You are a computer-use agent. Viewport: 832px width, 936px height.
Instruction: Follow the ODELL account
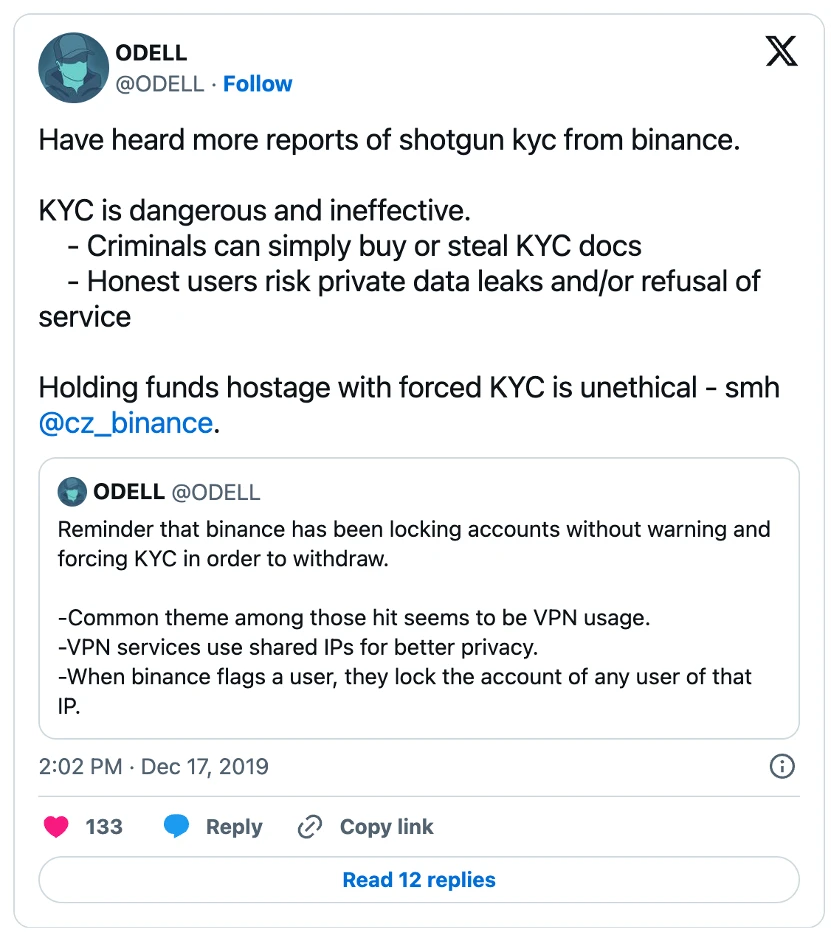click(x=257, y=84)
